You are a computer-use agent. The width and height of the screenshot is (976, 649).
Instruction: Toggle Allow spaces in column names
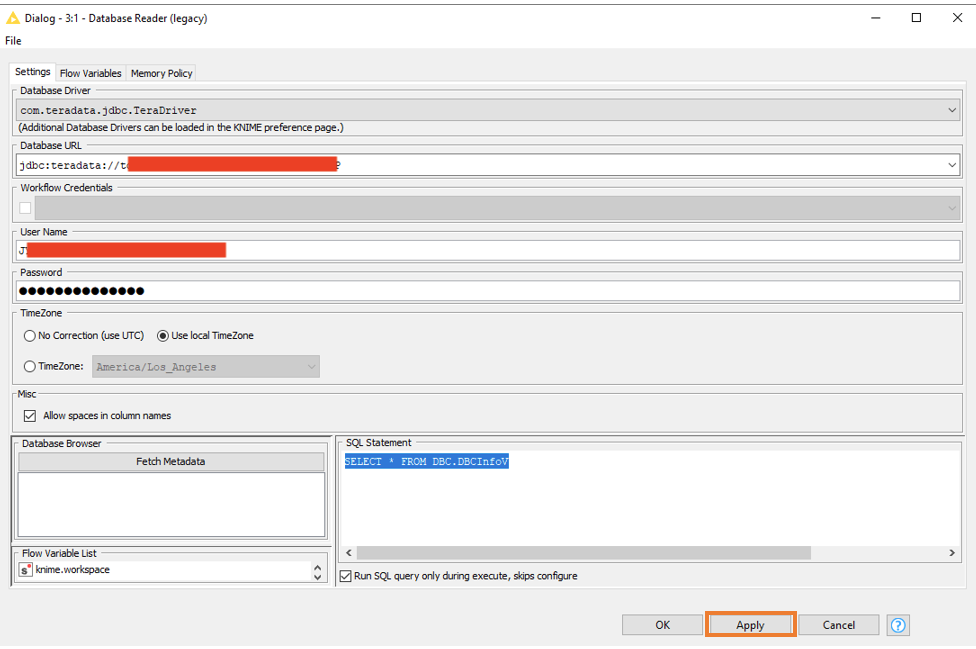[29, 416]
